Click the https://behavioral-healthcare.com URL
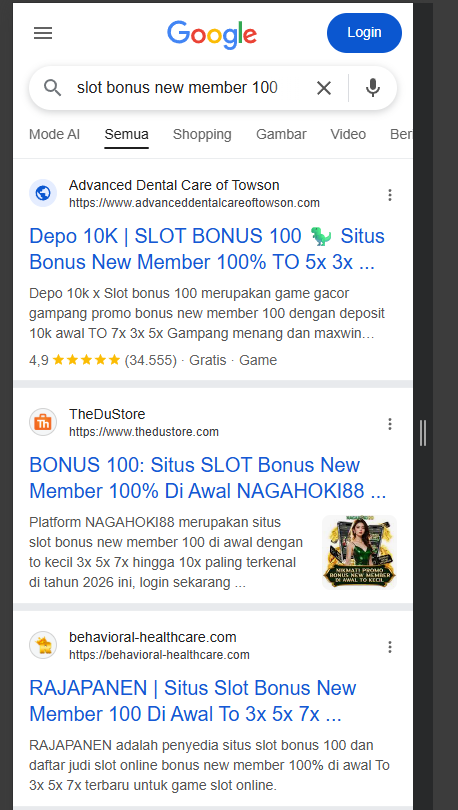 pos(159,655)
